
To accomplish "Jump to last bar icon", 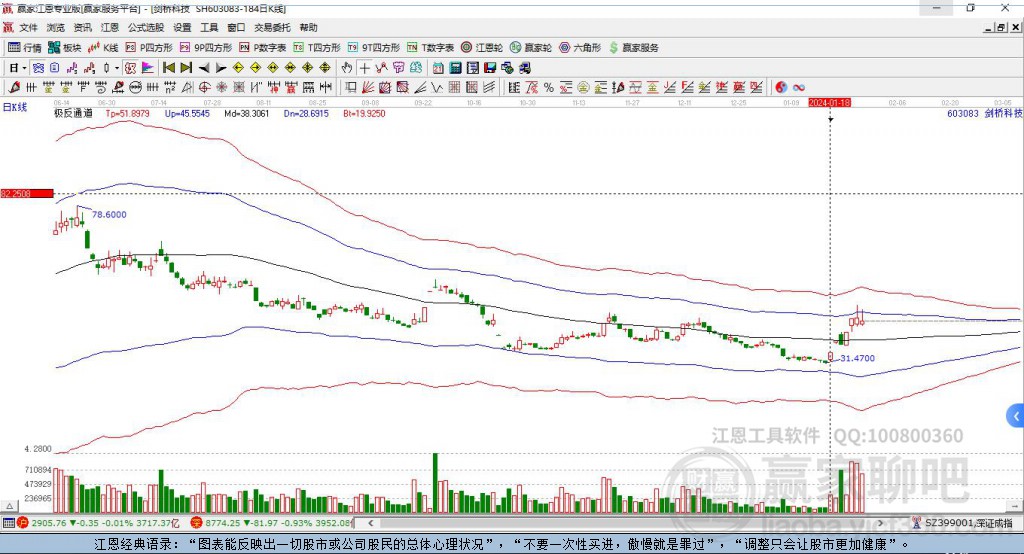I will click(186, 68).
